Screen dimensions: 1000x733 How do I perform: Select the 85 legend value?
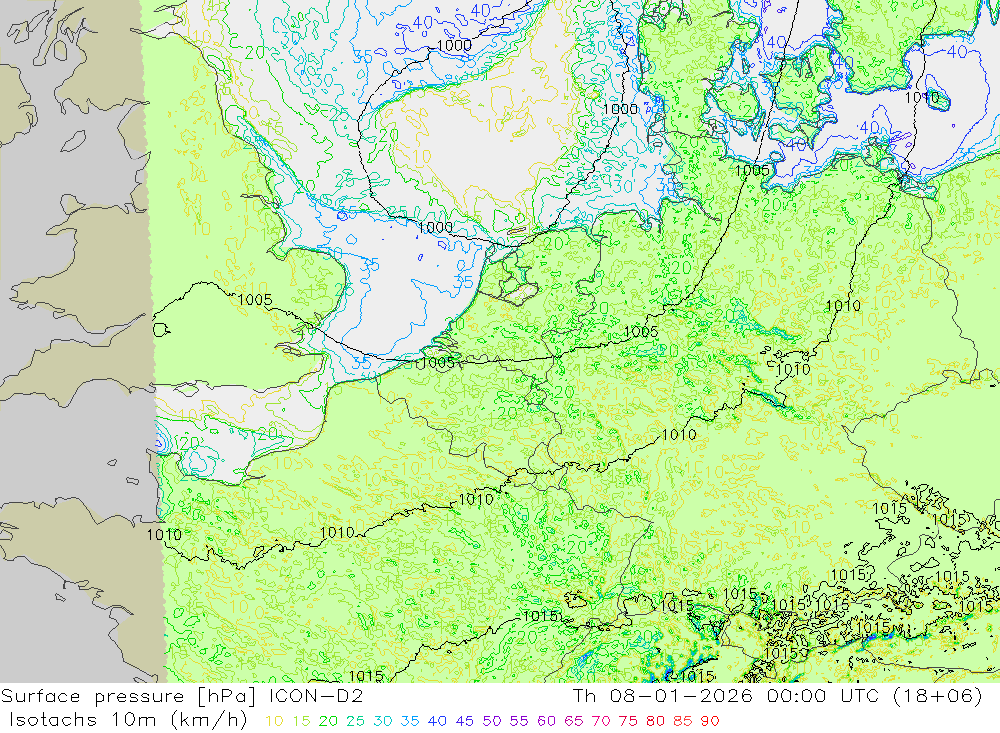(x=682, y=722)
